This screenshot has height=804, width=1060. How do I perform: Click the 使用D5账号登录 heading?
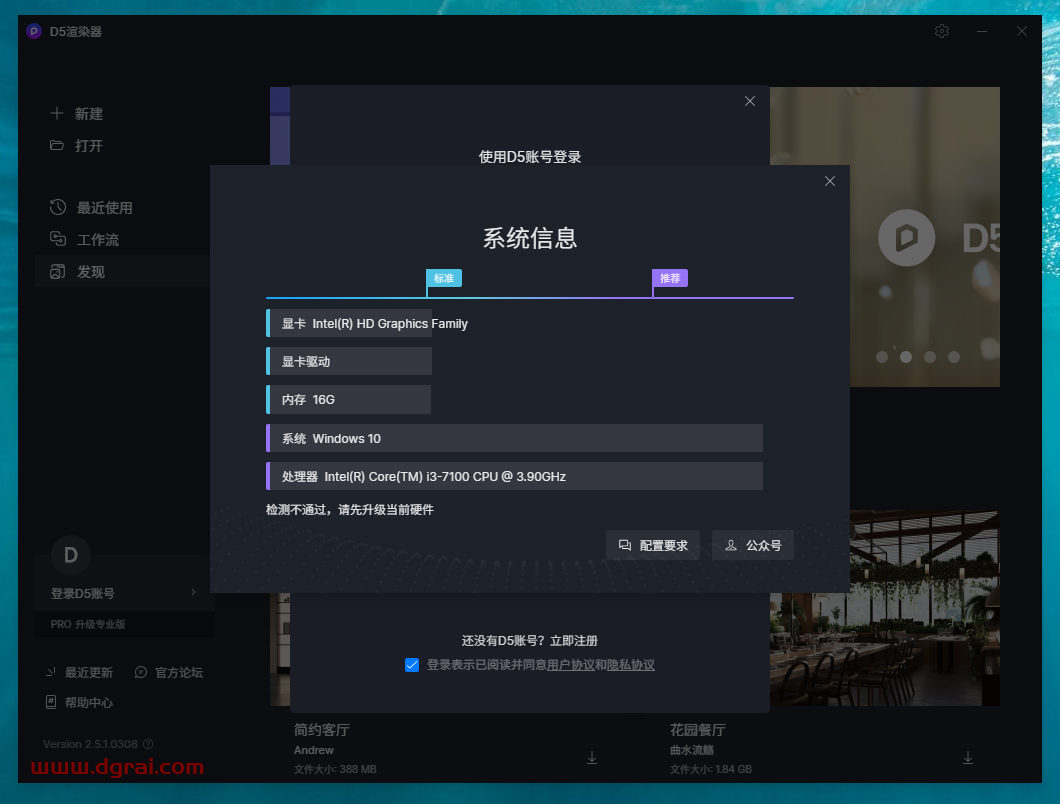point(530,157)
